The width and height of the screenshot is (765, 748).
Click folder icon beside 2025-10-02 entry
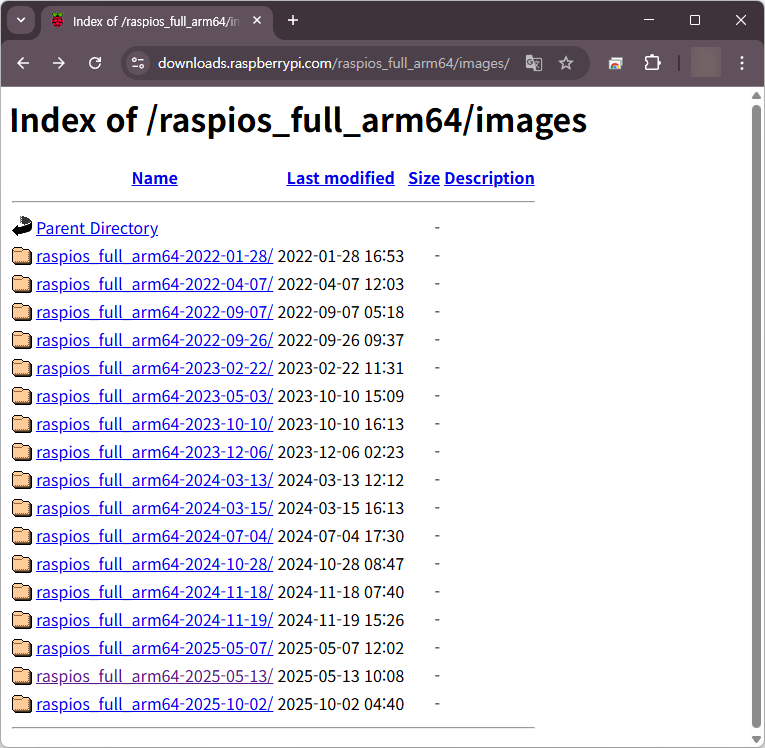click(22, 704)
